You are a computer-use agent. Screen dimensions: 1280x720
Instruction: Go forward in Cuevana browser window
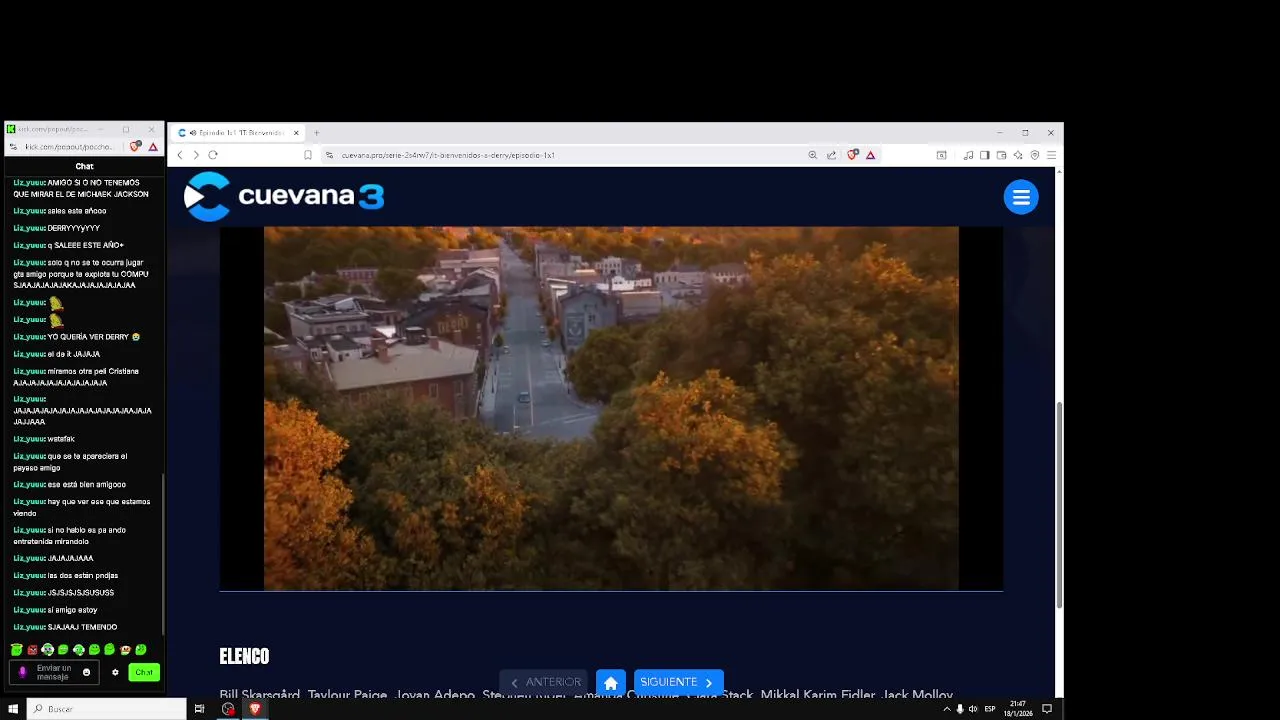click(196, 155)
